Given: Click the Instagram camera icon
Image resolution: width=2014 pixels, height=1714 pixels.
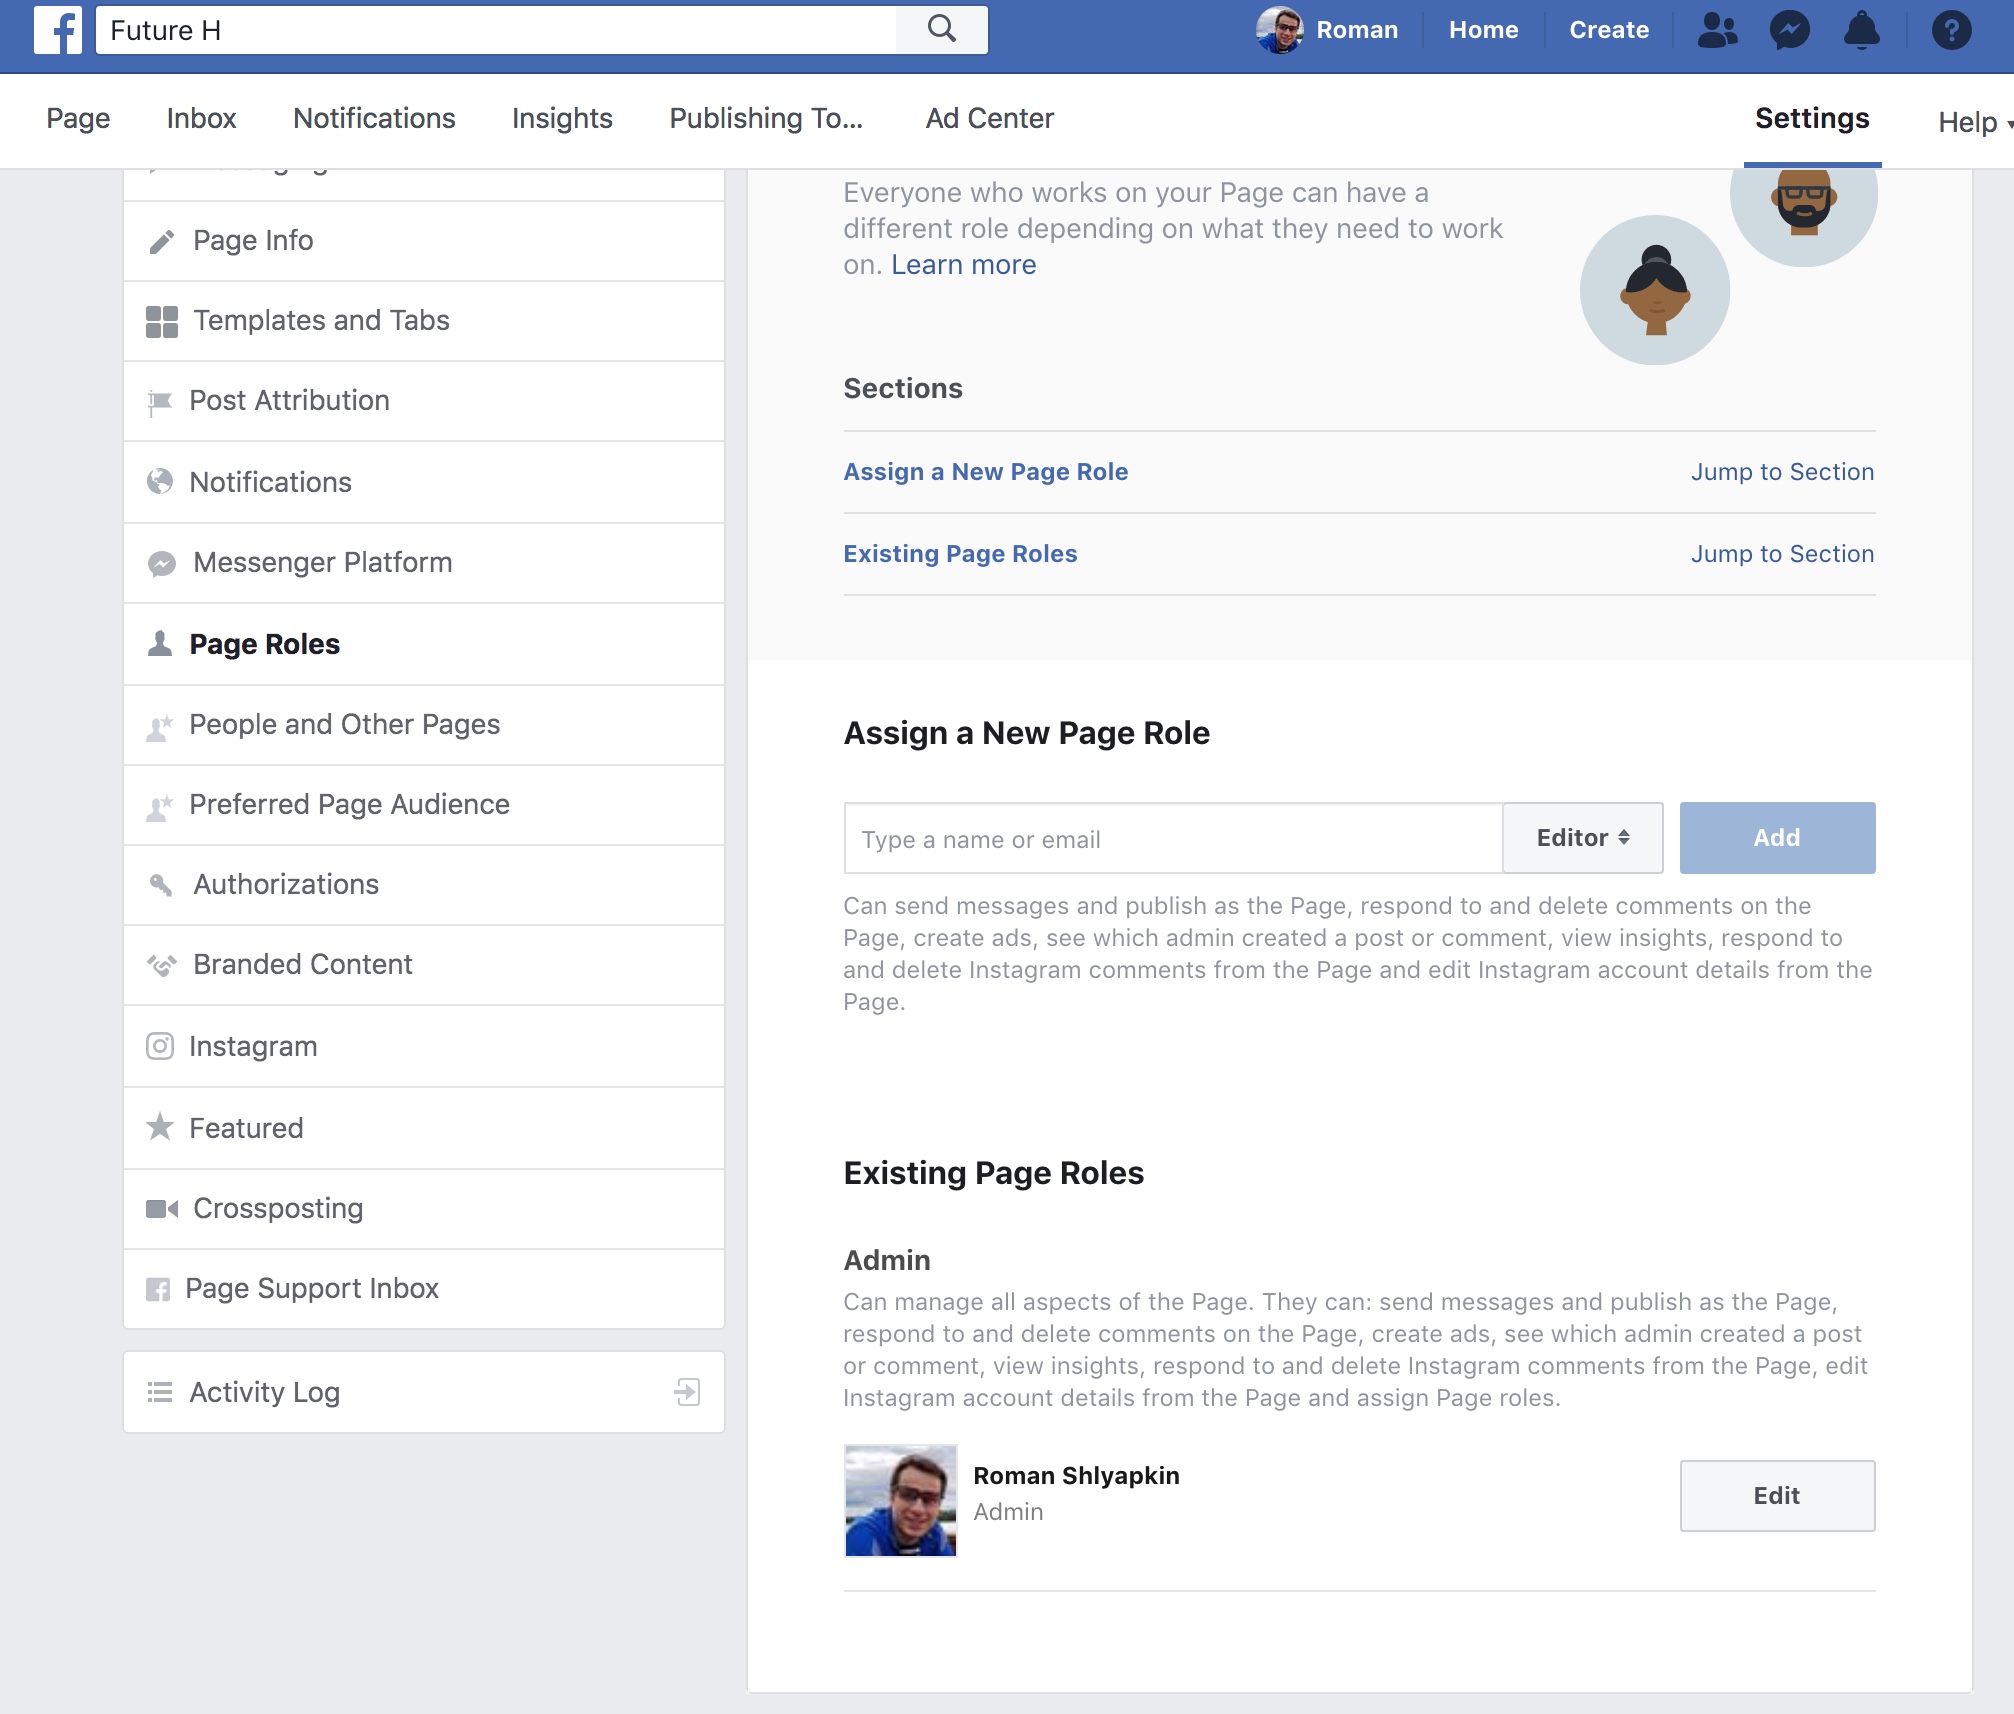Looking at the screenshot, I should point(159,1046).
